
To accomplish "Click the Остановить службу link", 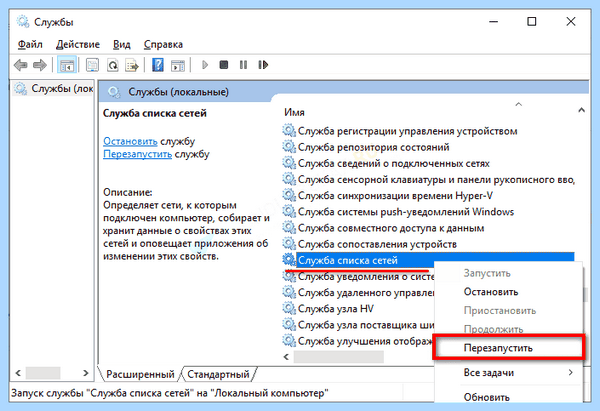I will [x=130, y=141].
